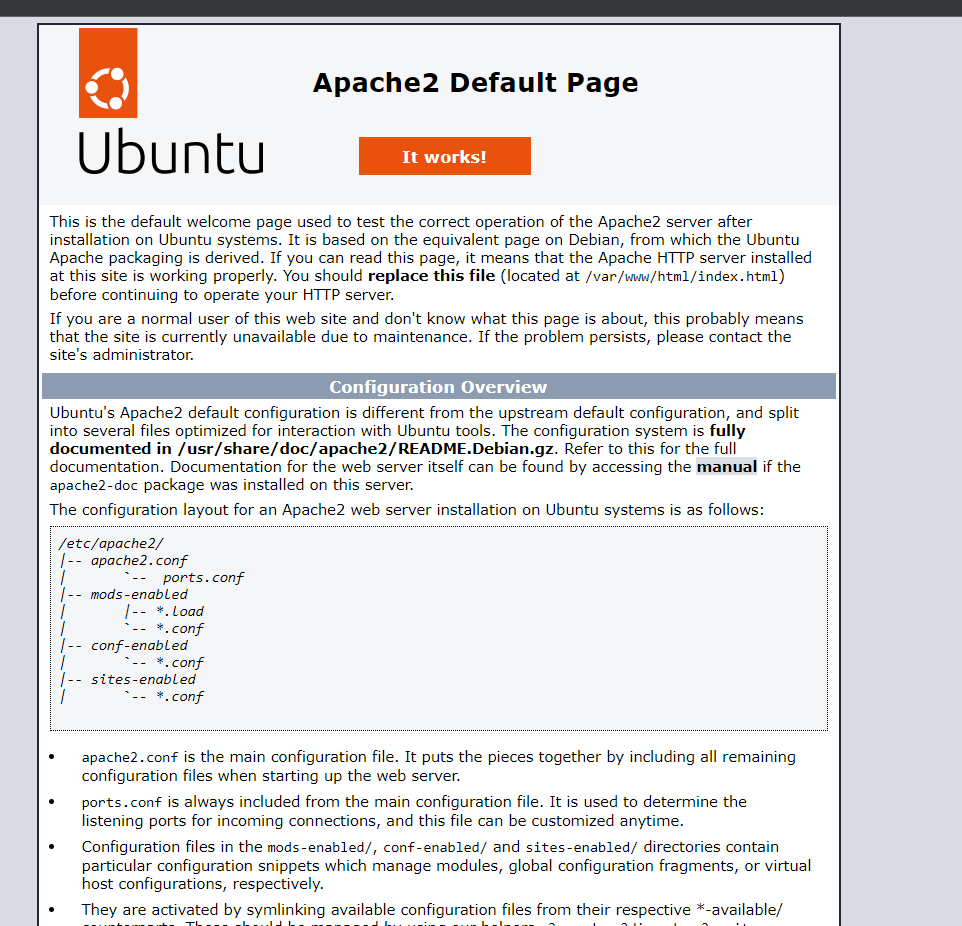Click 'mods-enabled/' in third bullet point

coord(320,847)
